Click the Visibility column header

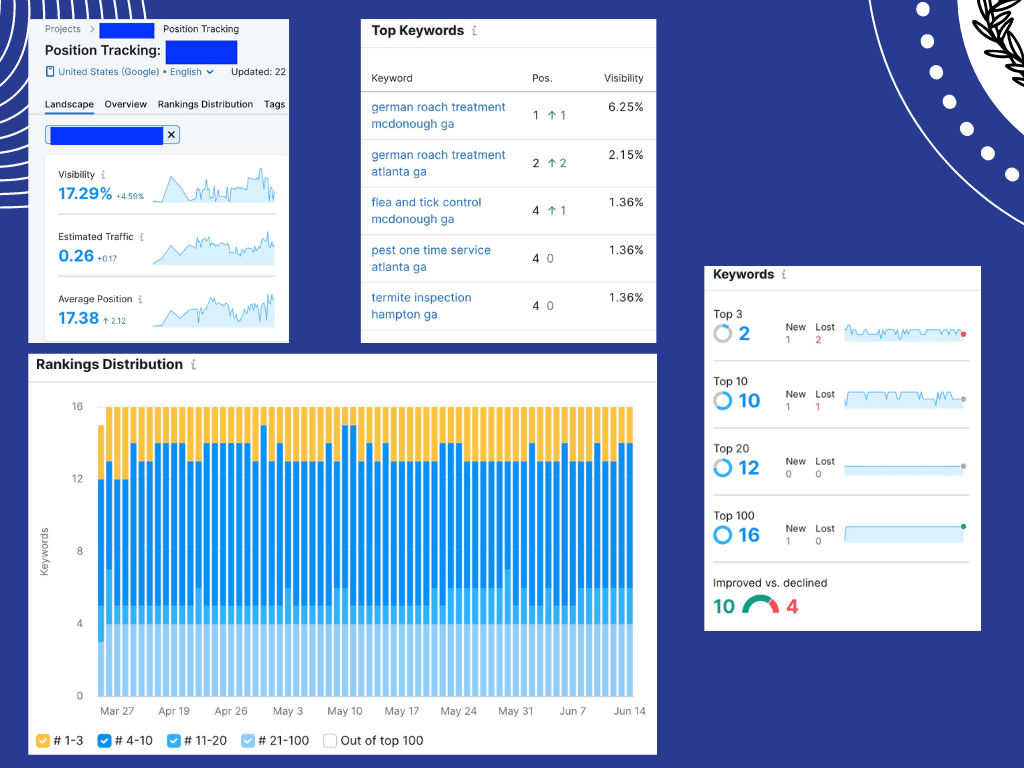[624, 78]
